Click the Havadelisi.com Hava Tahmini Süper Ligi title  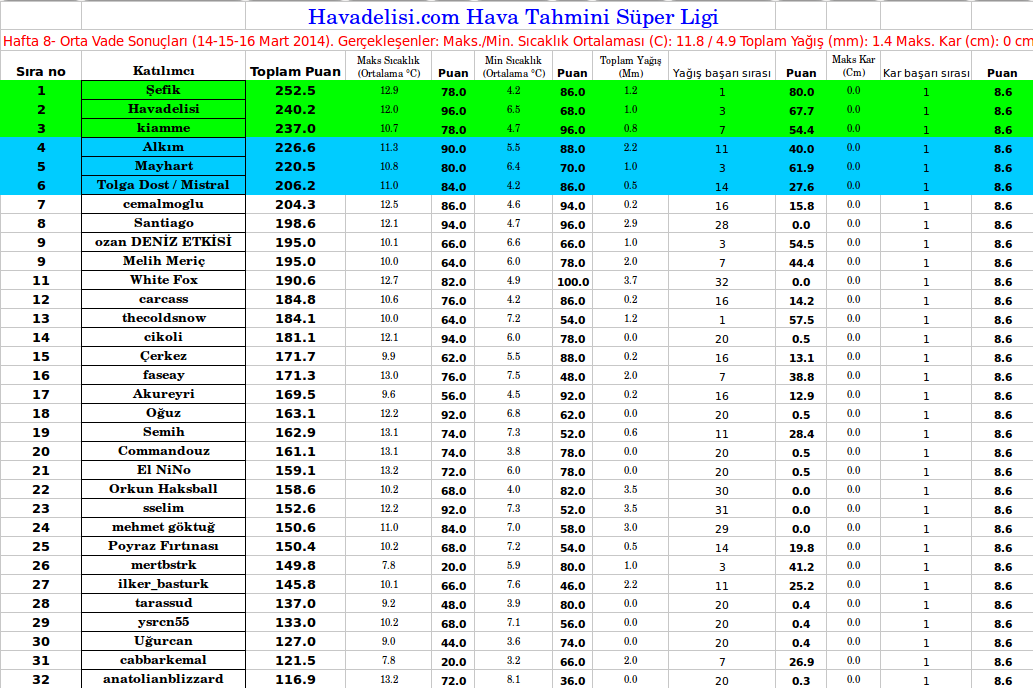point(512,17)
